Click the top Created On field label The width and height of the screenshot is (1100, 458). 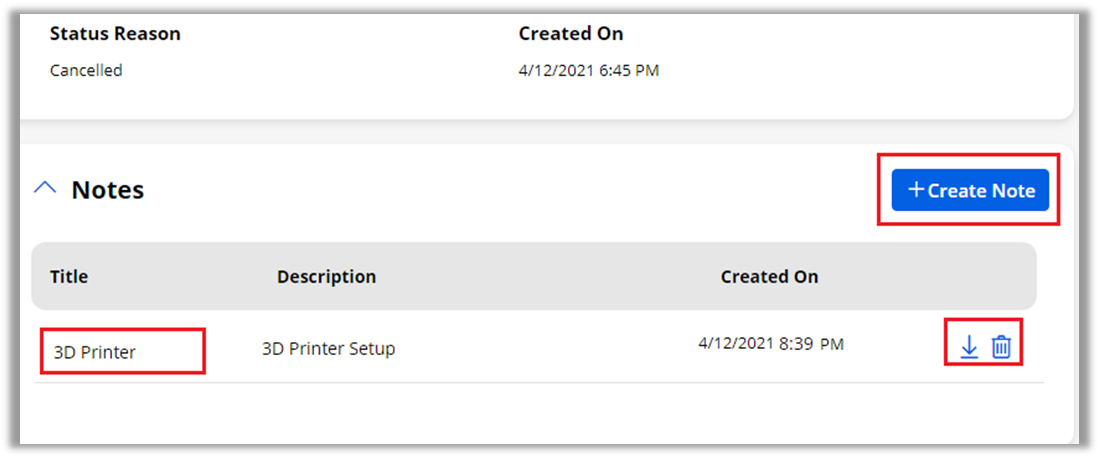(570, 34)
